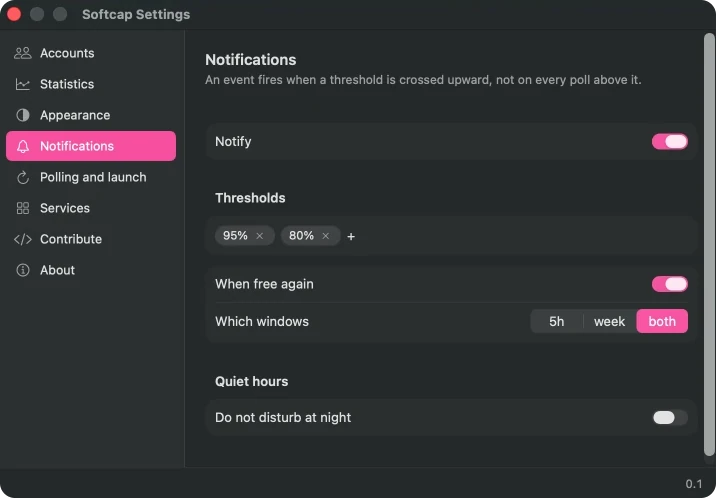The height and width of the screenshot is (498, 716).
Task: Select the both windows option
Action: 662,321
